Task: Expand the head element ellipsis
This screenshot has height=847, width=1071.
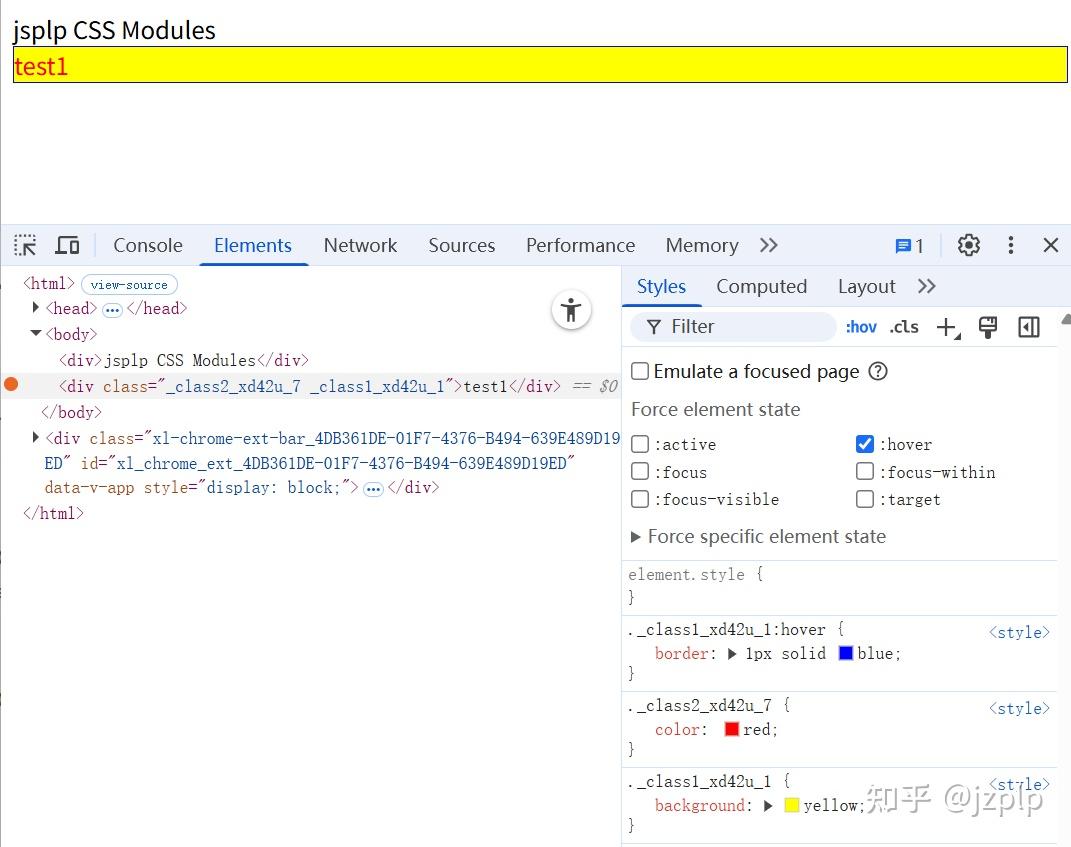Action: 112,310
